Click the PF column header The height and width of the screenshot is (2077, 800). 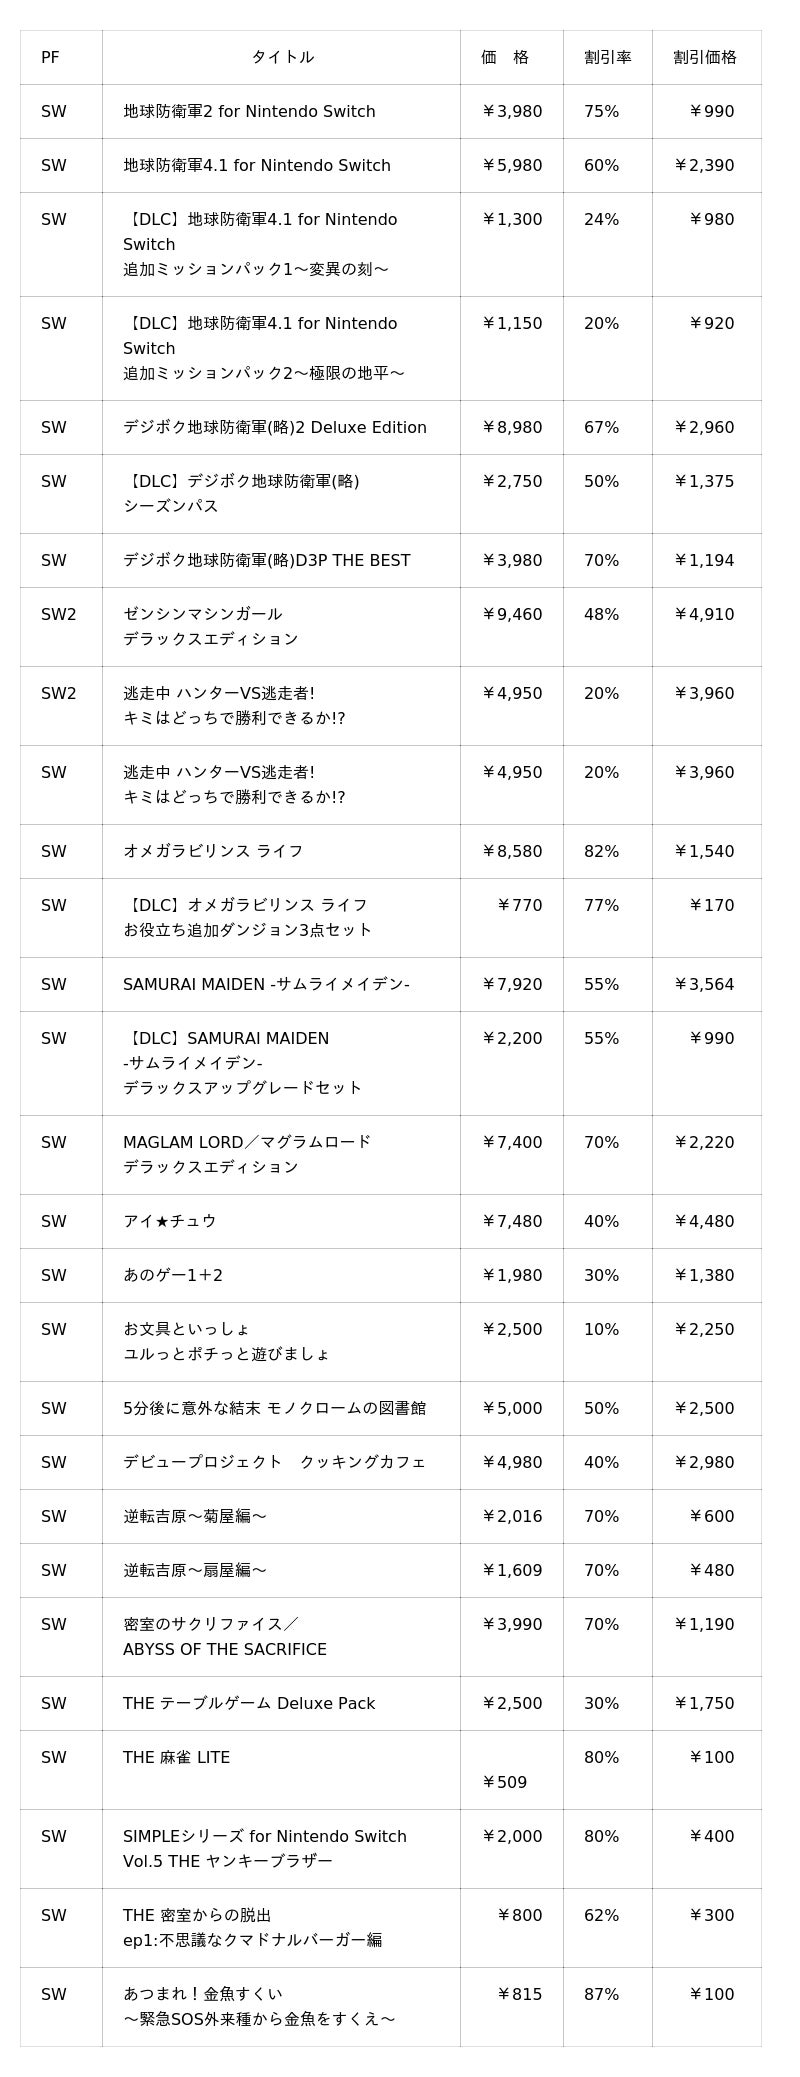pos(50,57)
